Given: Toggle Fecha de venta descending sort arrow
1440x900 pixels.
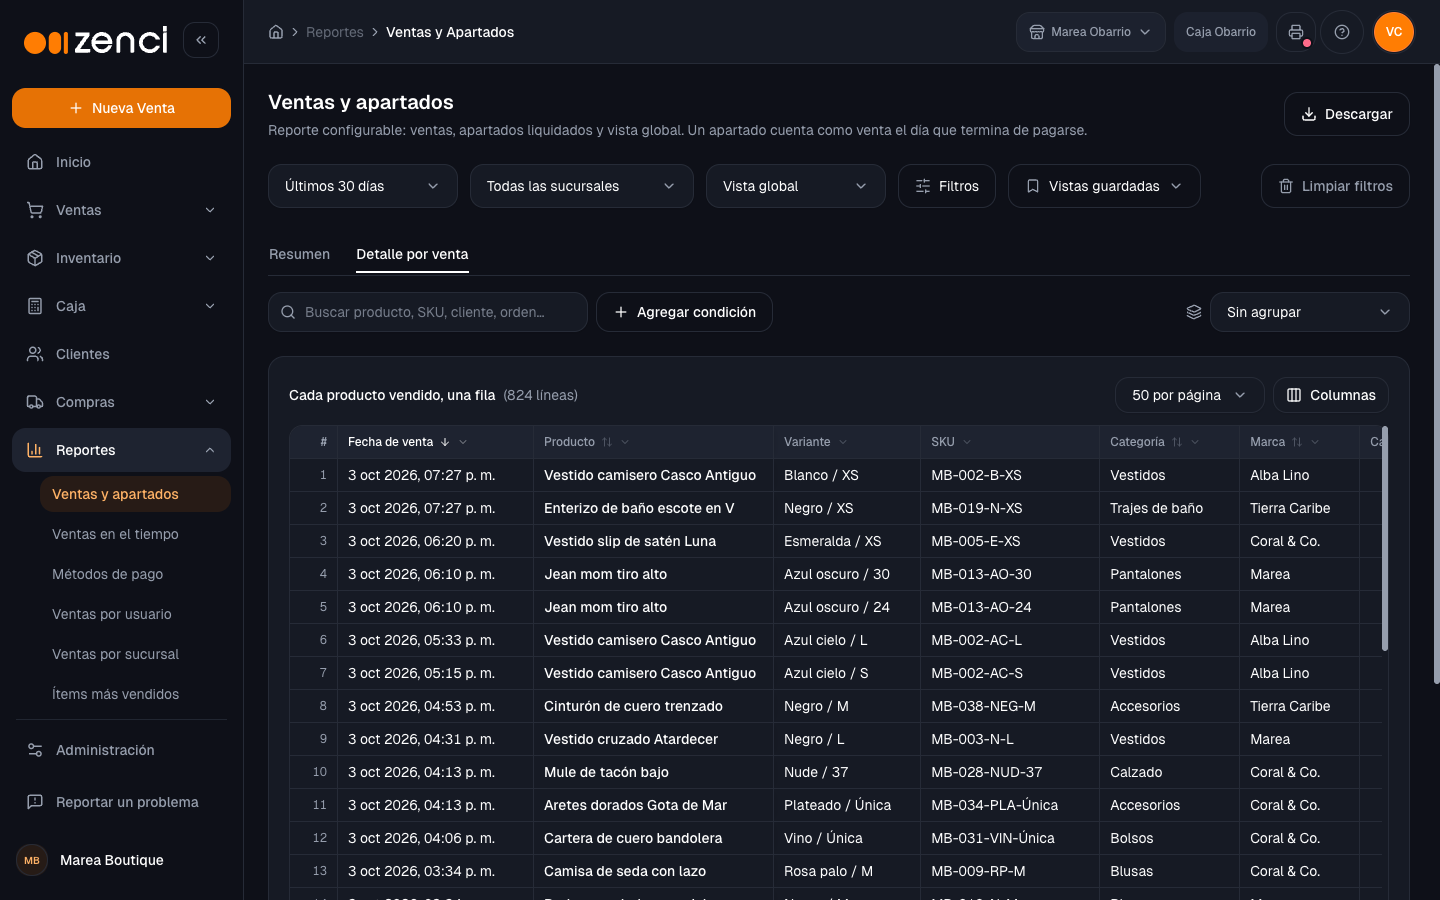Looking at the screenshot, I should pos(445,442).
